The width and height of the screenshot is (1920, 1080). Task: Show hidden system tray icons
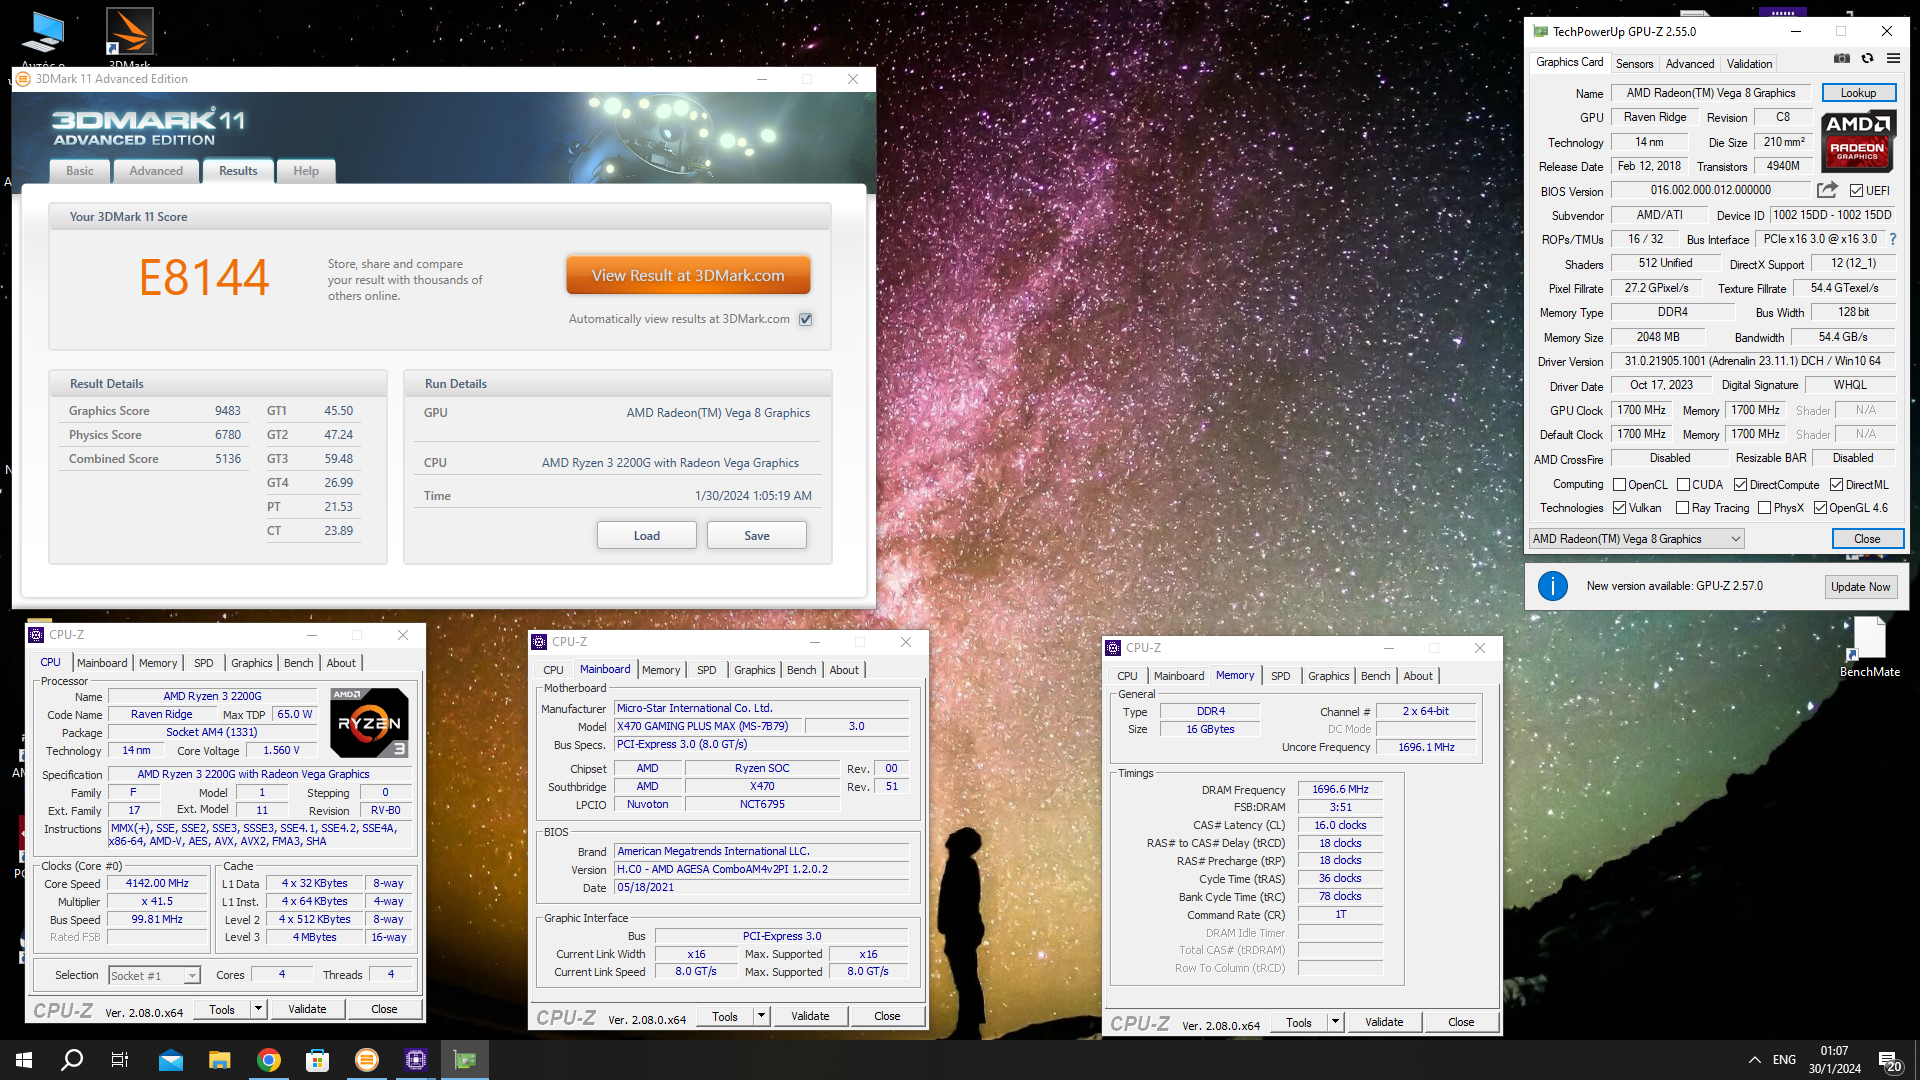tap(1755, 1060)
